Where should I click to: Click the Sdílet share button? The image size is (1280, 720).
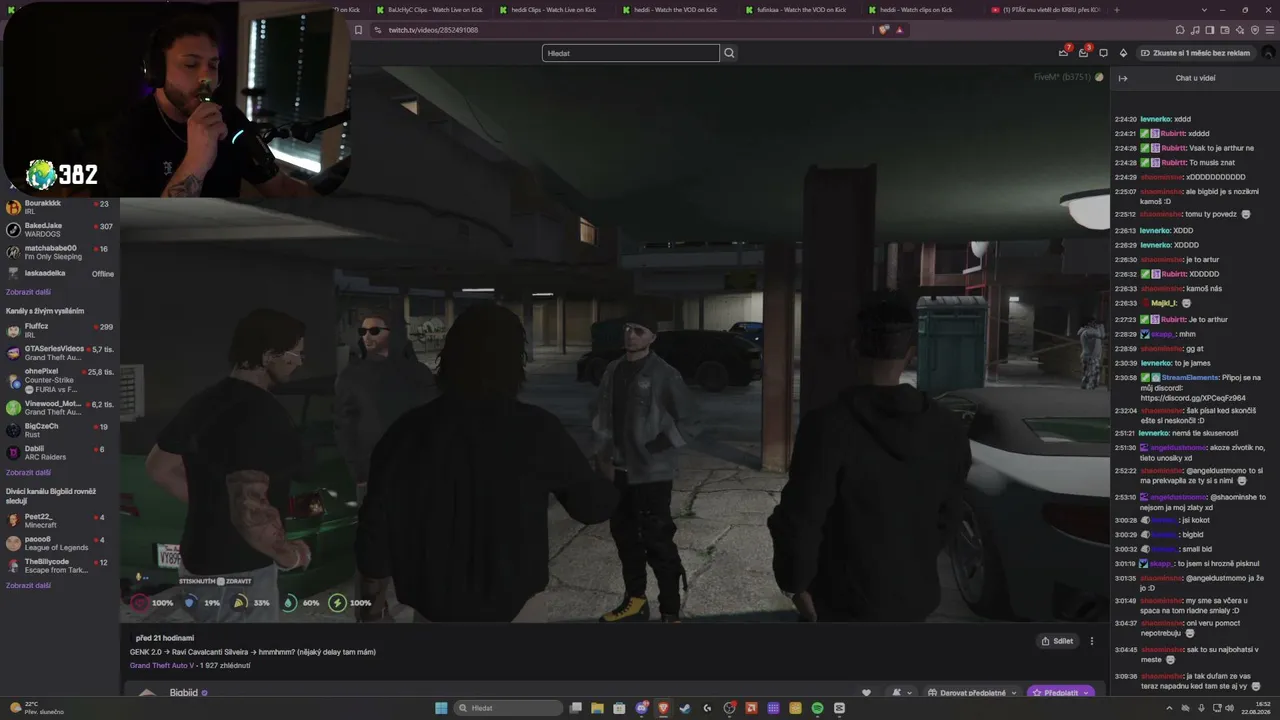(x=1057, y=641)
